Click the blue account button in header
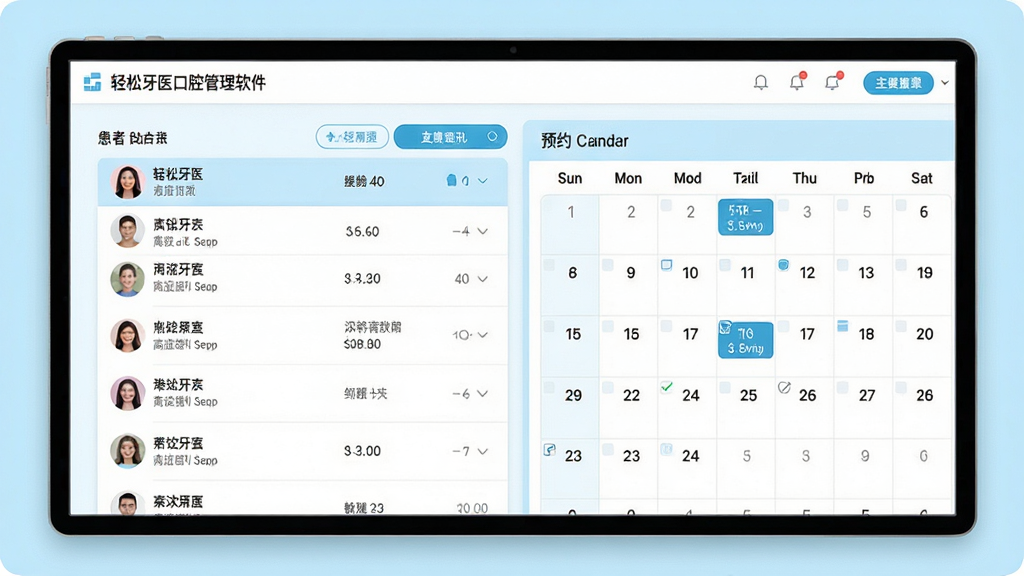Screen dimensions: 1024x576 pyautogui.click(x=899, y=83)
